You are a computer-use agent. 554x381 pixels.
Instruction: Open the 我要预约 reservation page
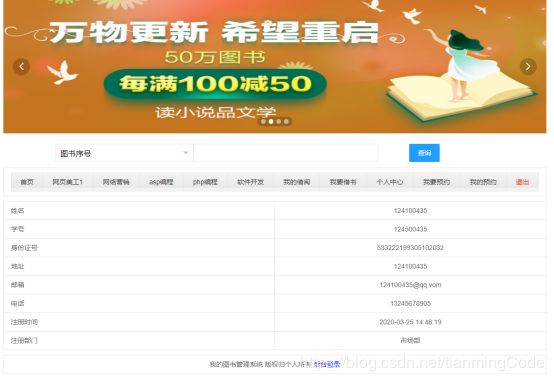436,182
